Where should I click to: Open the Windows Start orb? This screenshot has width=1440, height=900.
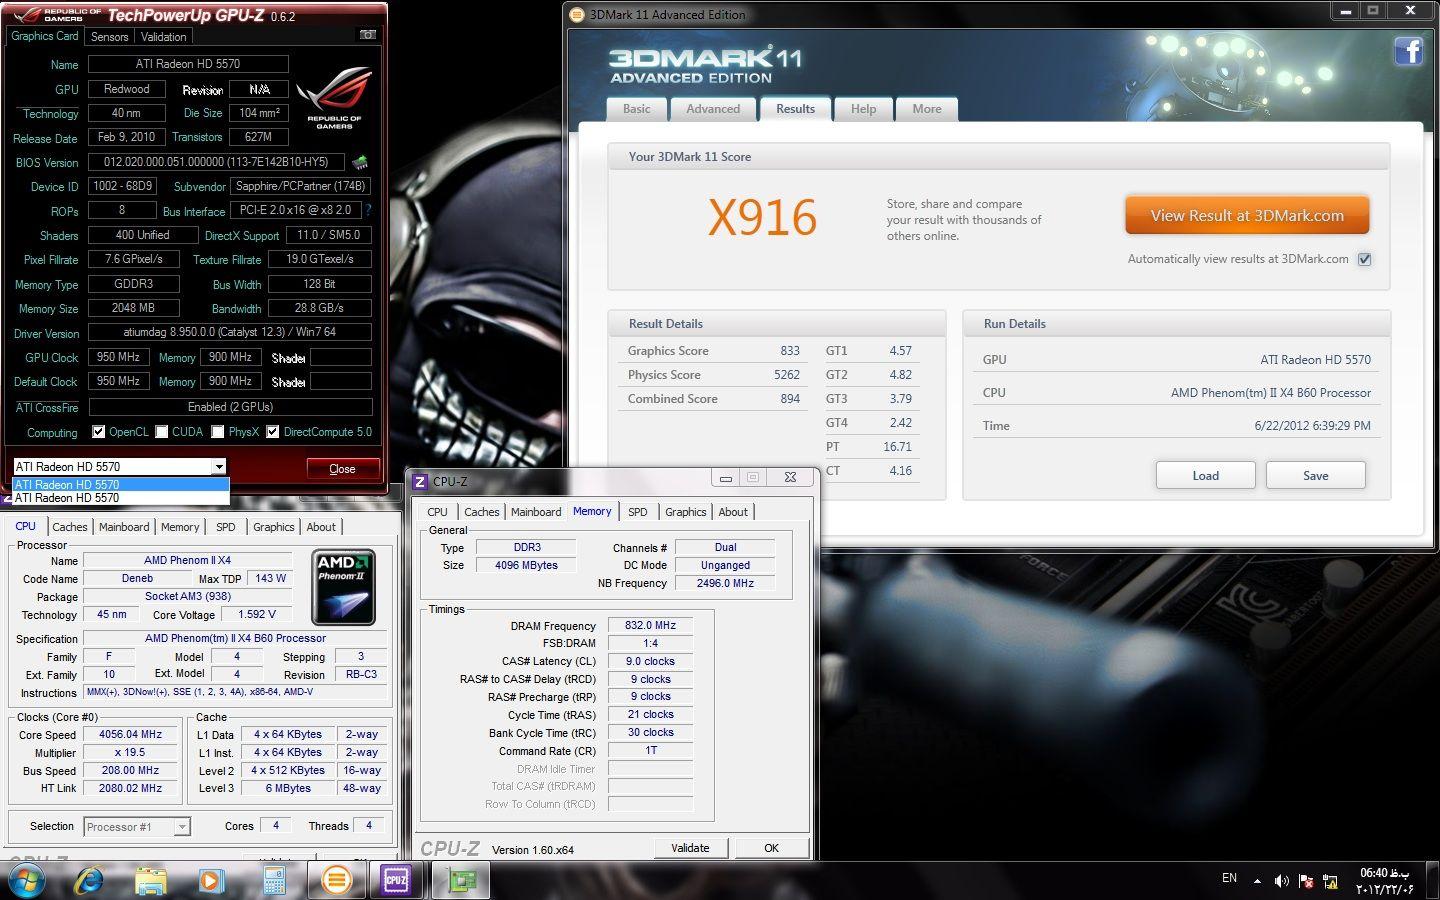click(x=28, y=881)
